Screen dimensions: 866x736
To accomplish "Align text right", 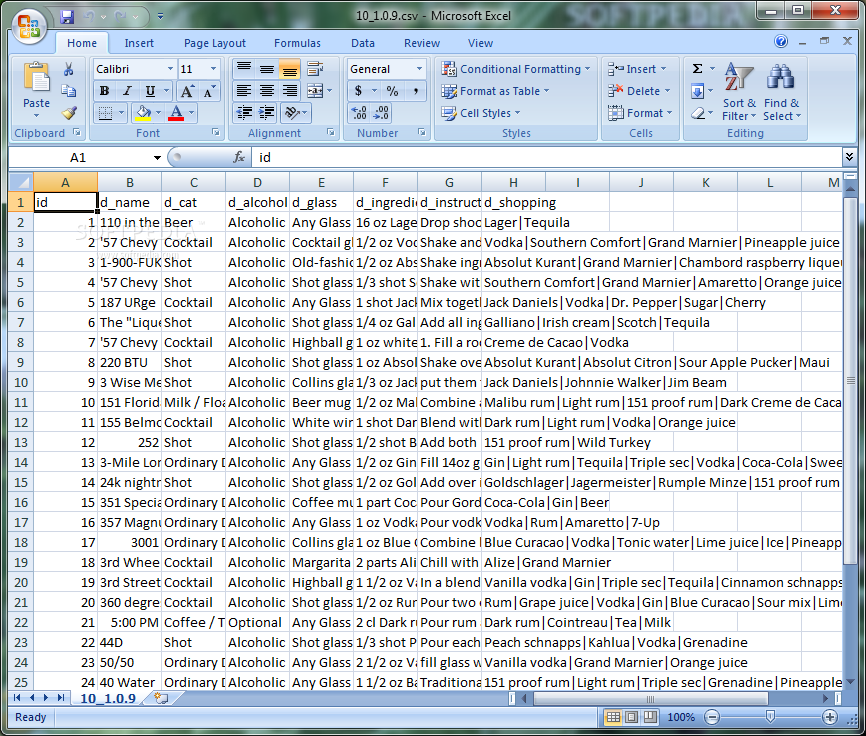I will (290, 91).
